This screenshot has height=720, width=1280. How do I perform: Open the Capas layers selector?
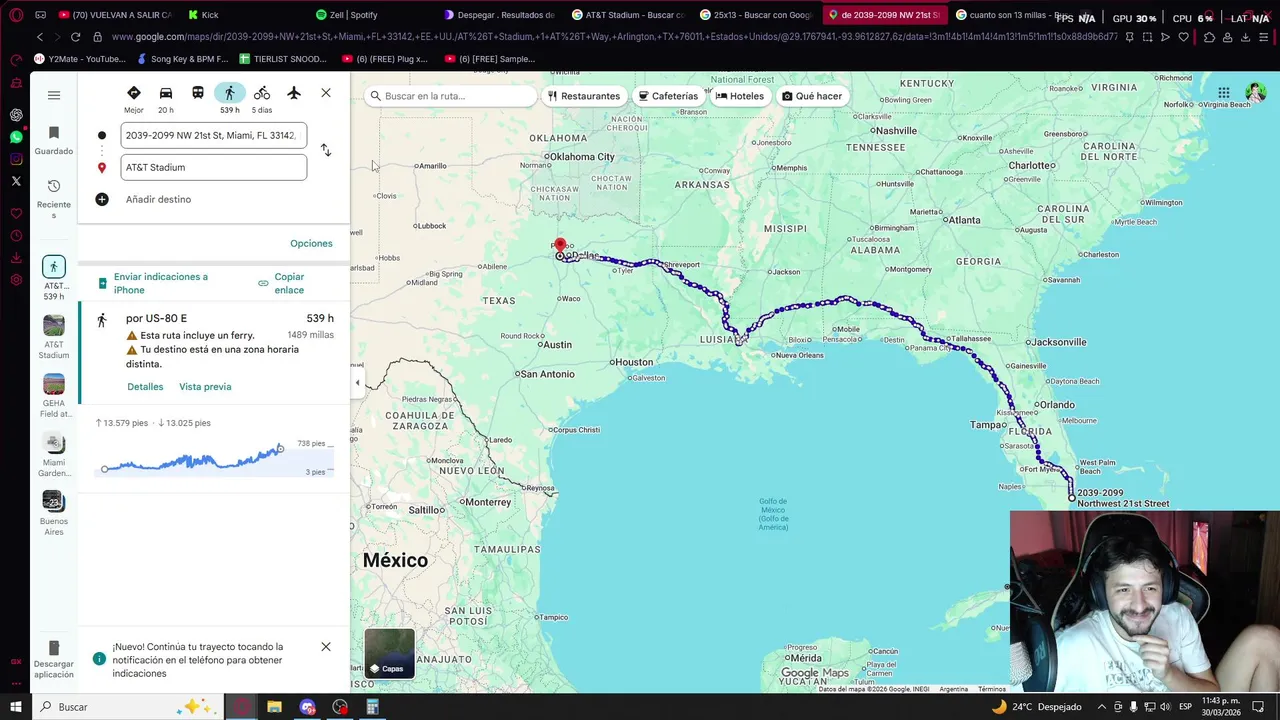tap(390, 654)
